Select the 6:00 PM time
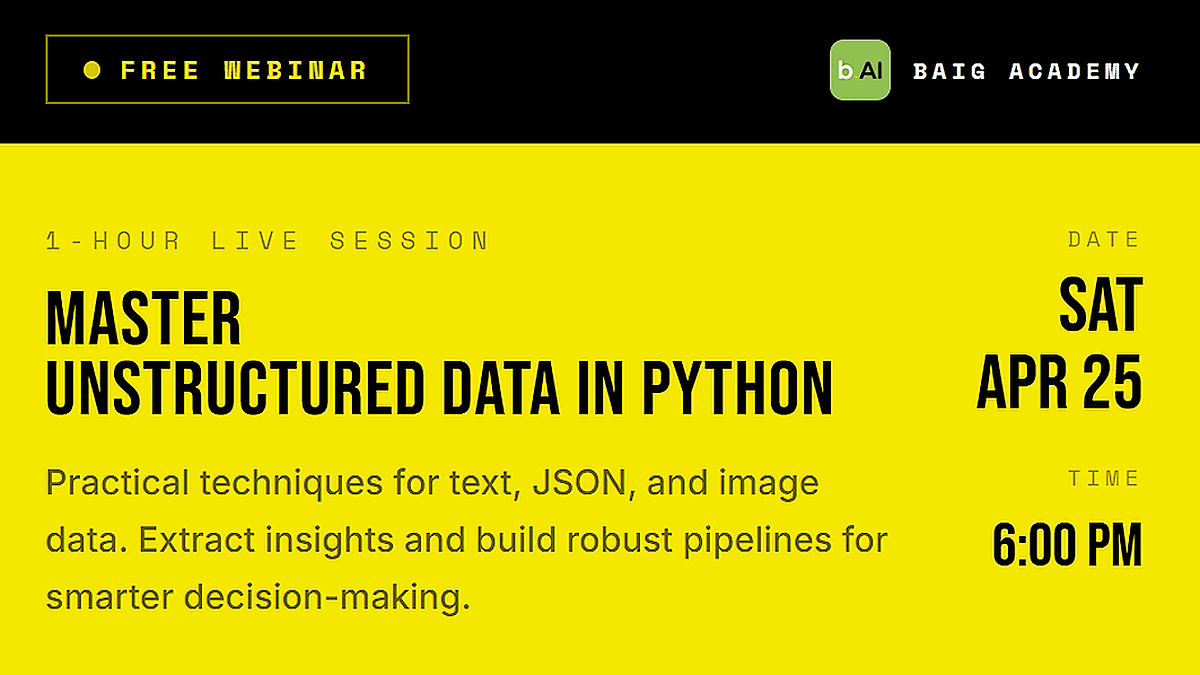The image size is (1200, 675). pos(1067,546)
